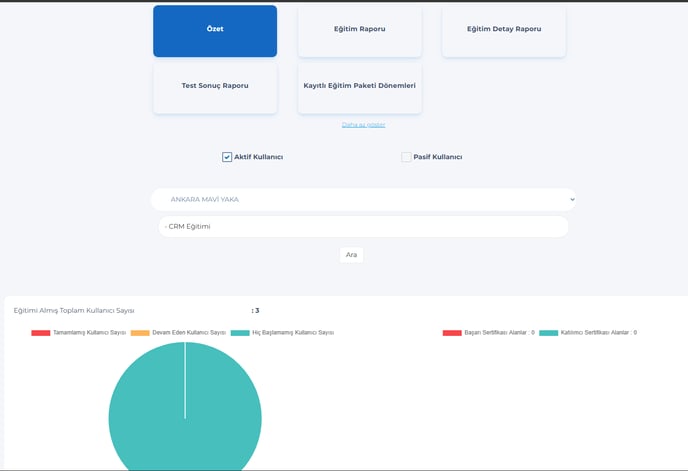Enable the Pasif Kullanıcı checkbox
This screenshot has height=471, width=688.
[406, 157]
